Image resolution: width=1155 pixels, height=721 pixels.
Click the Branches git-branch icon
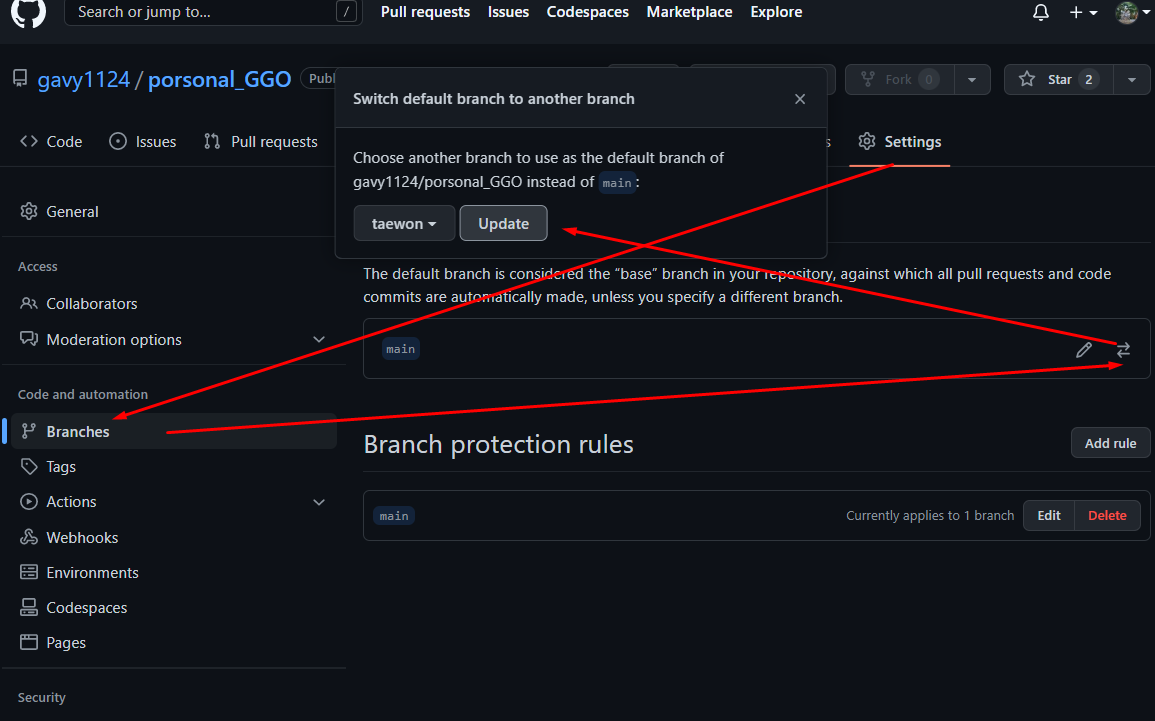point(29,432)
